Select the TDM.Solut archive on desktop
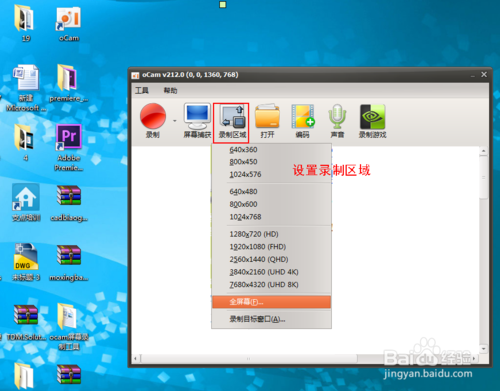500x391 pixels. click(26, 323)
